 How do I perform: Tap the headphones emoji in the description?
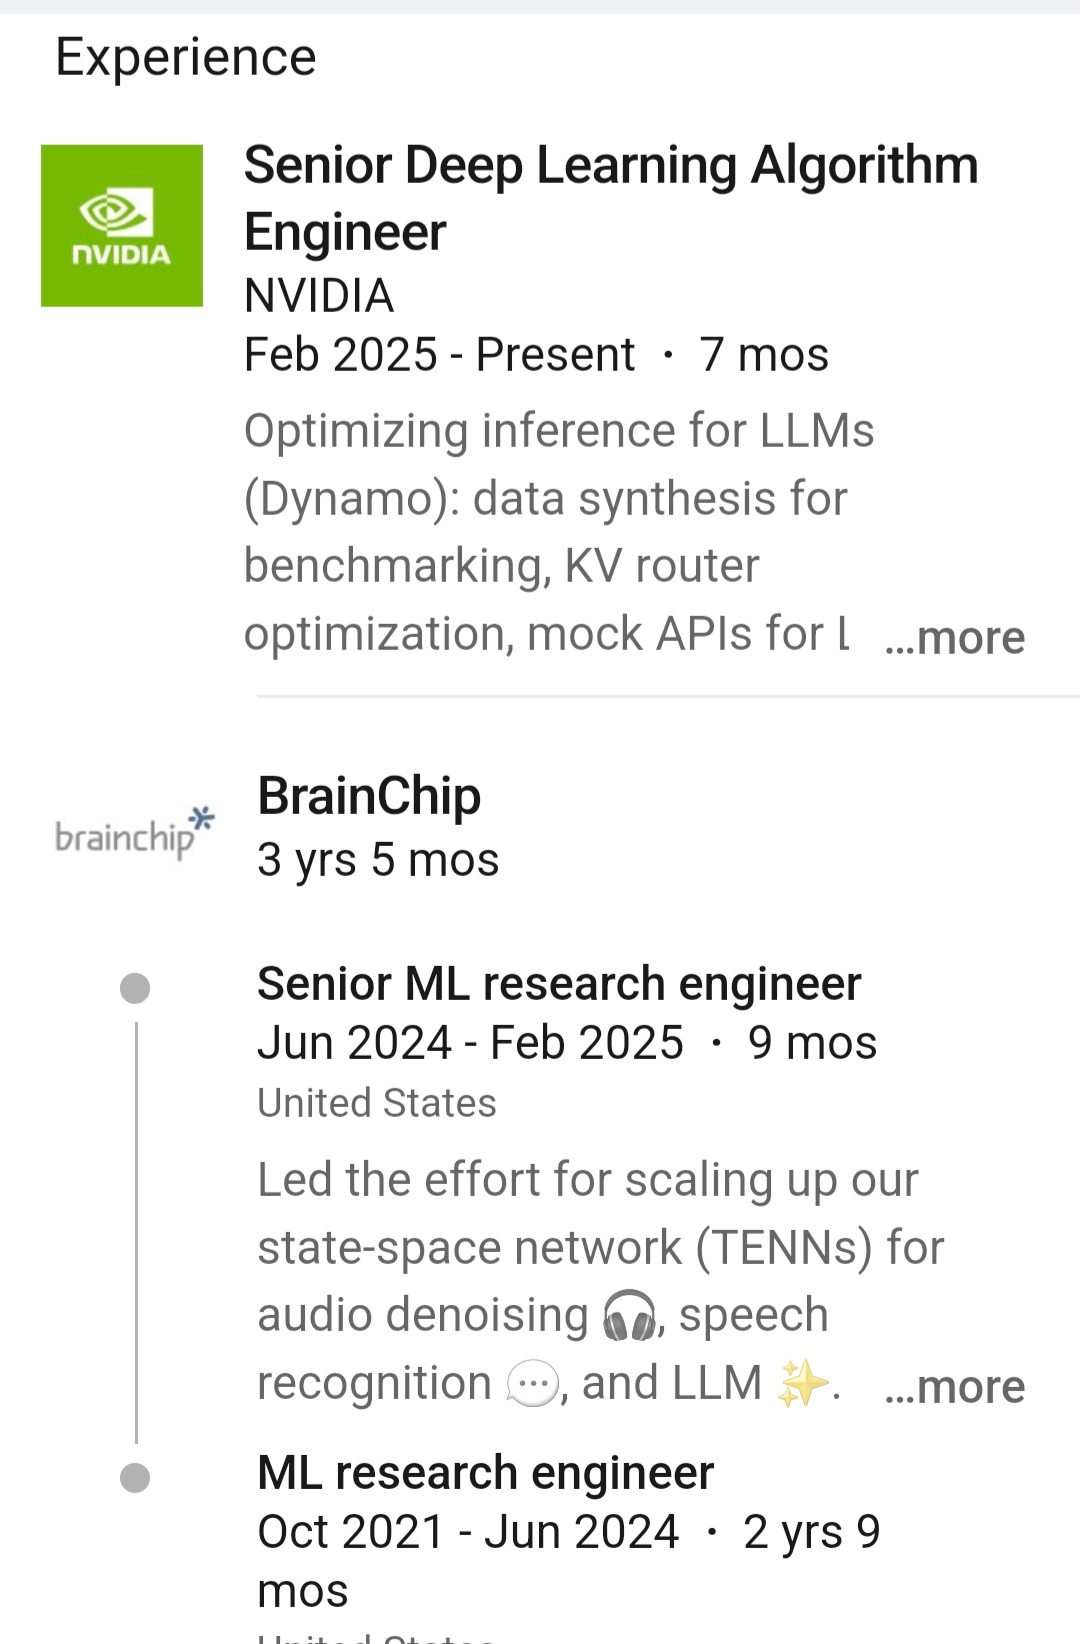(x=630, y=1315)
